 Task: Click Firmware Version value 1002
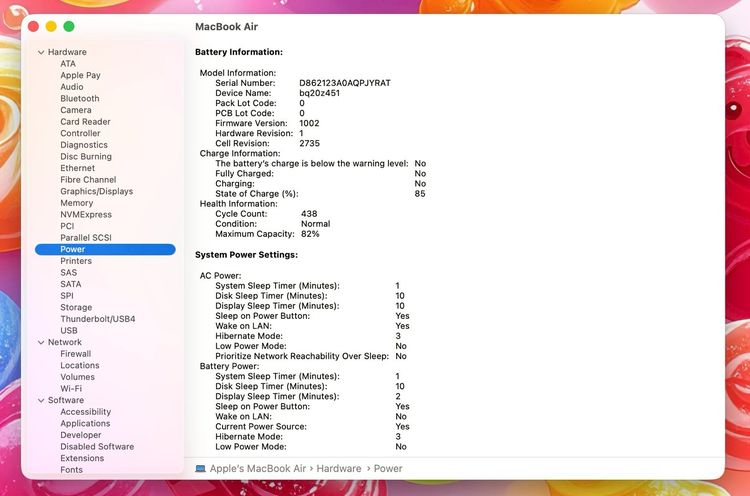309,123
